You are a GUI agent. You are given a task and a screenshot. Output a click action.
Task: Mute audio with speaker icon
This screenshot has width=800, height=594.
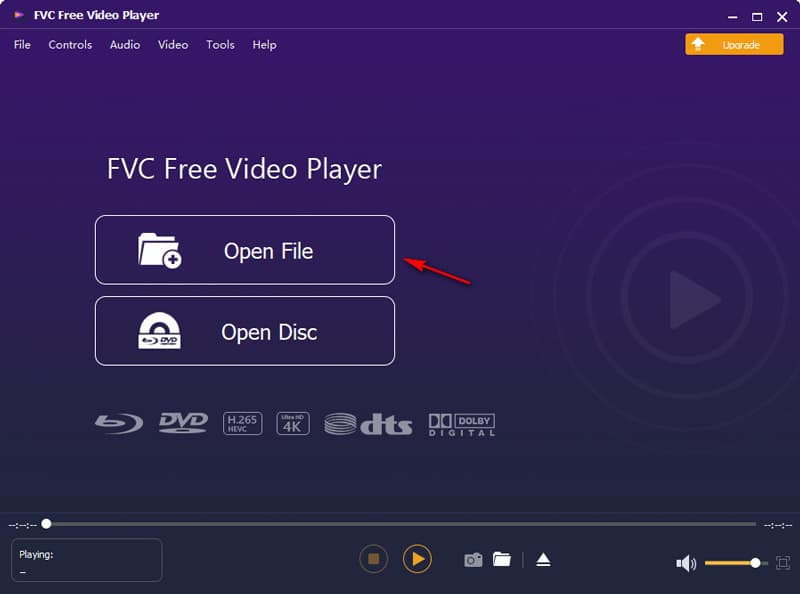(x=686, y=563)
